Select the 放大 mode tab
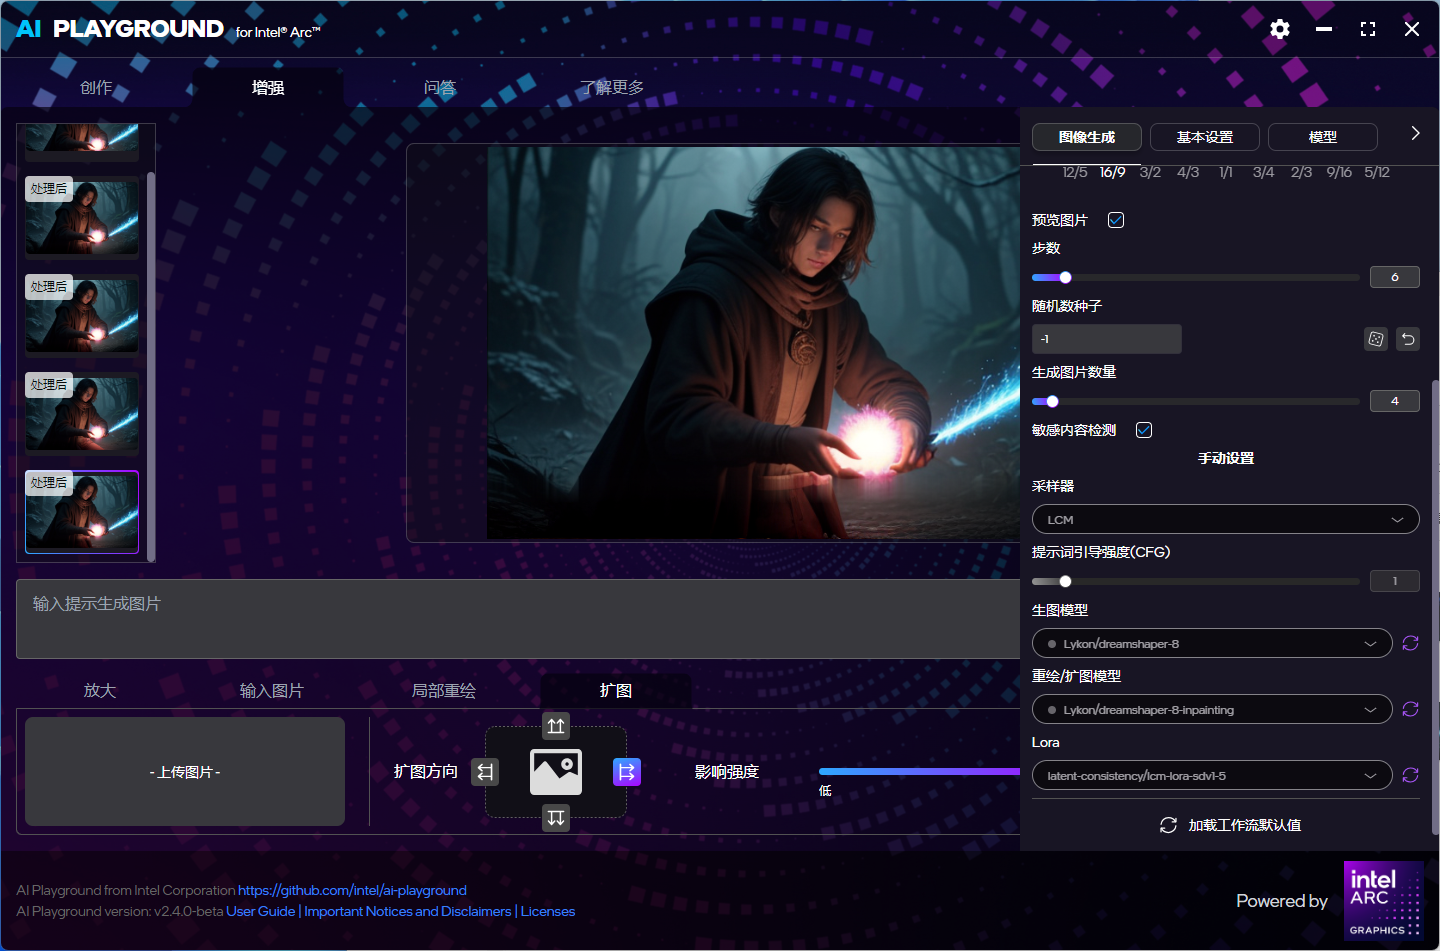This screenshot has height=951, width=1440. tap(100, 691)
